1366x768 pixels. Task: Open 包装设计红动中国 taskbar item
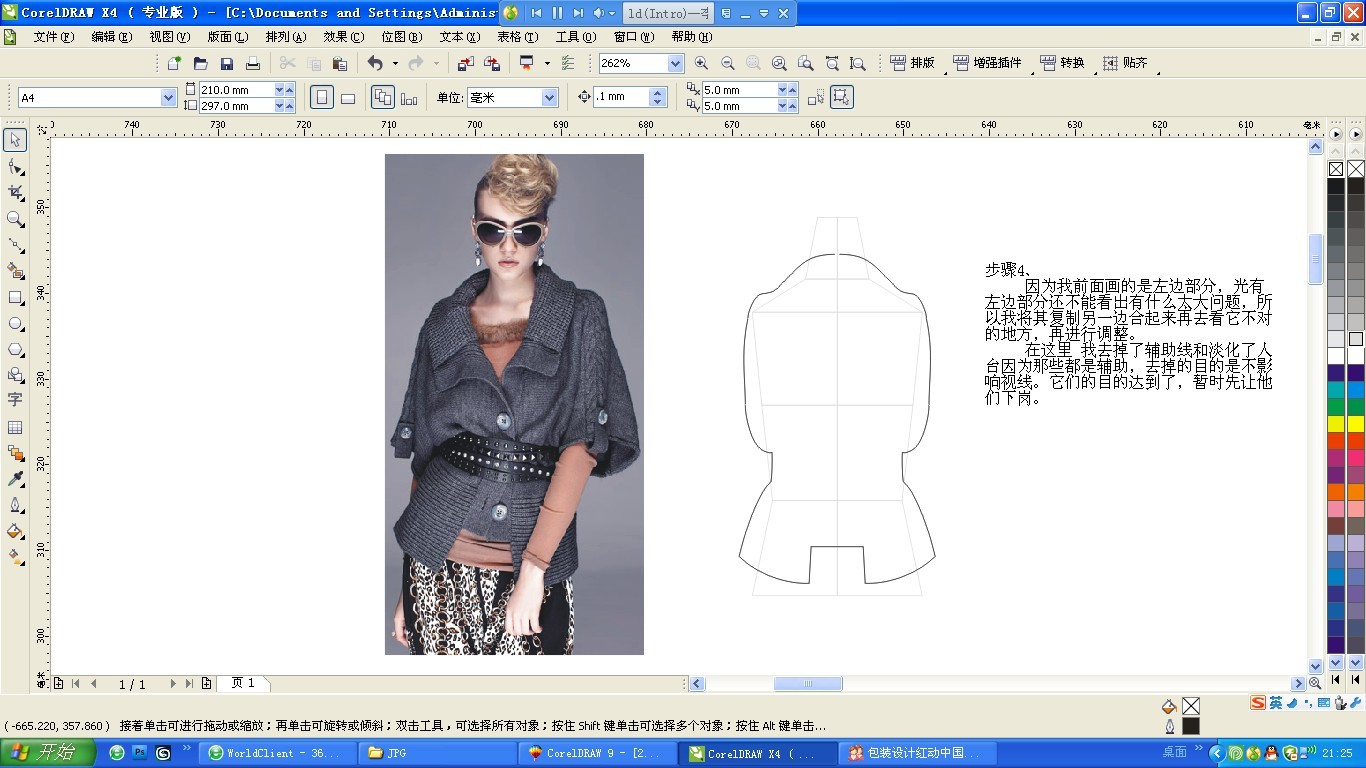click(917, 753)
